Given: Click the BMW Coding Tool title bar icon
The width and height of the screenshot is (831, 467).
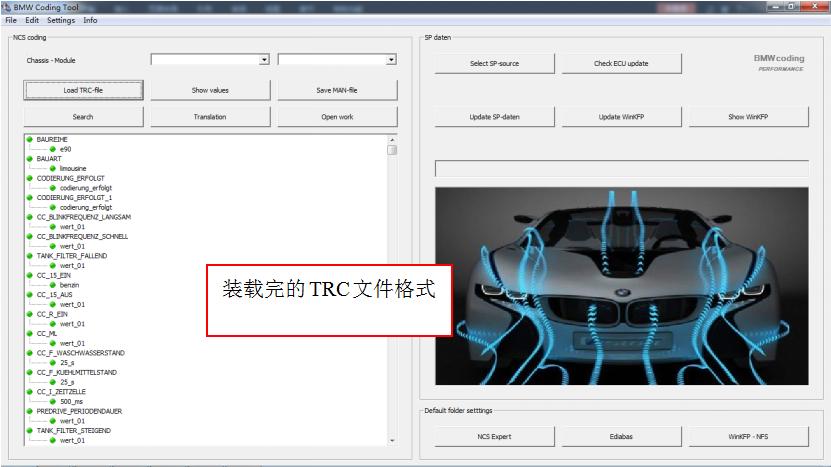Looking at the screenshot, I should pyautogui.click(x=6, y=7).
